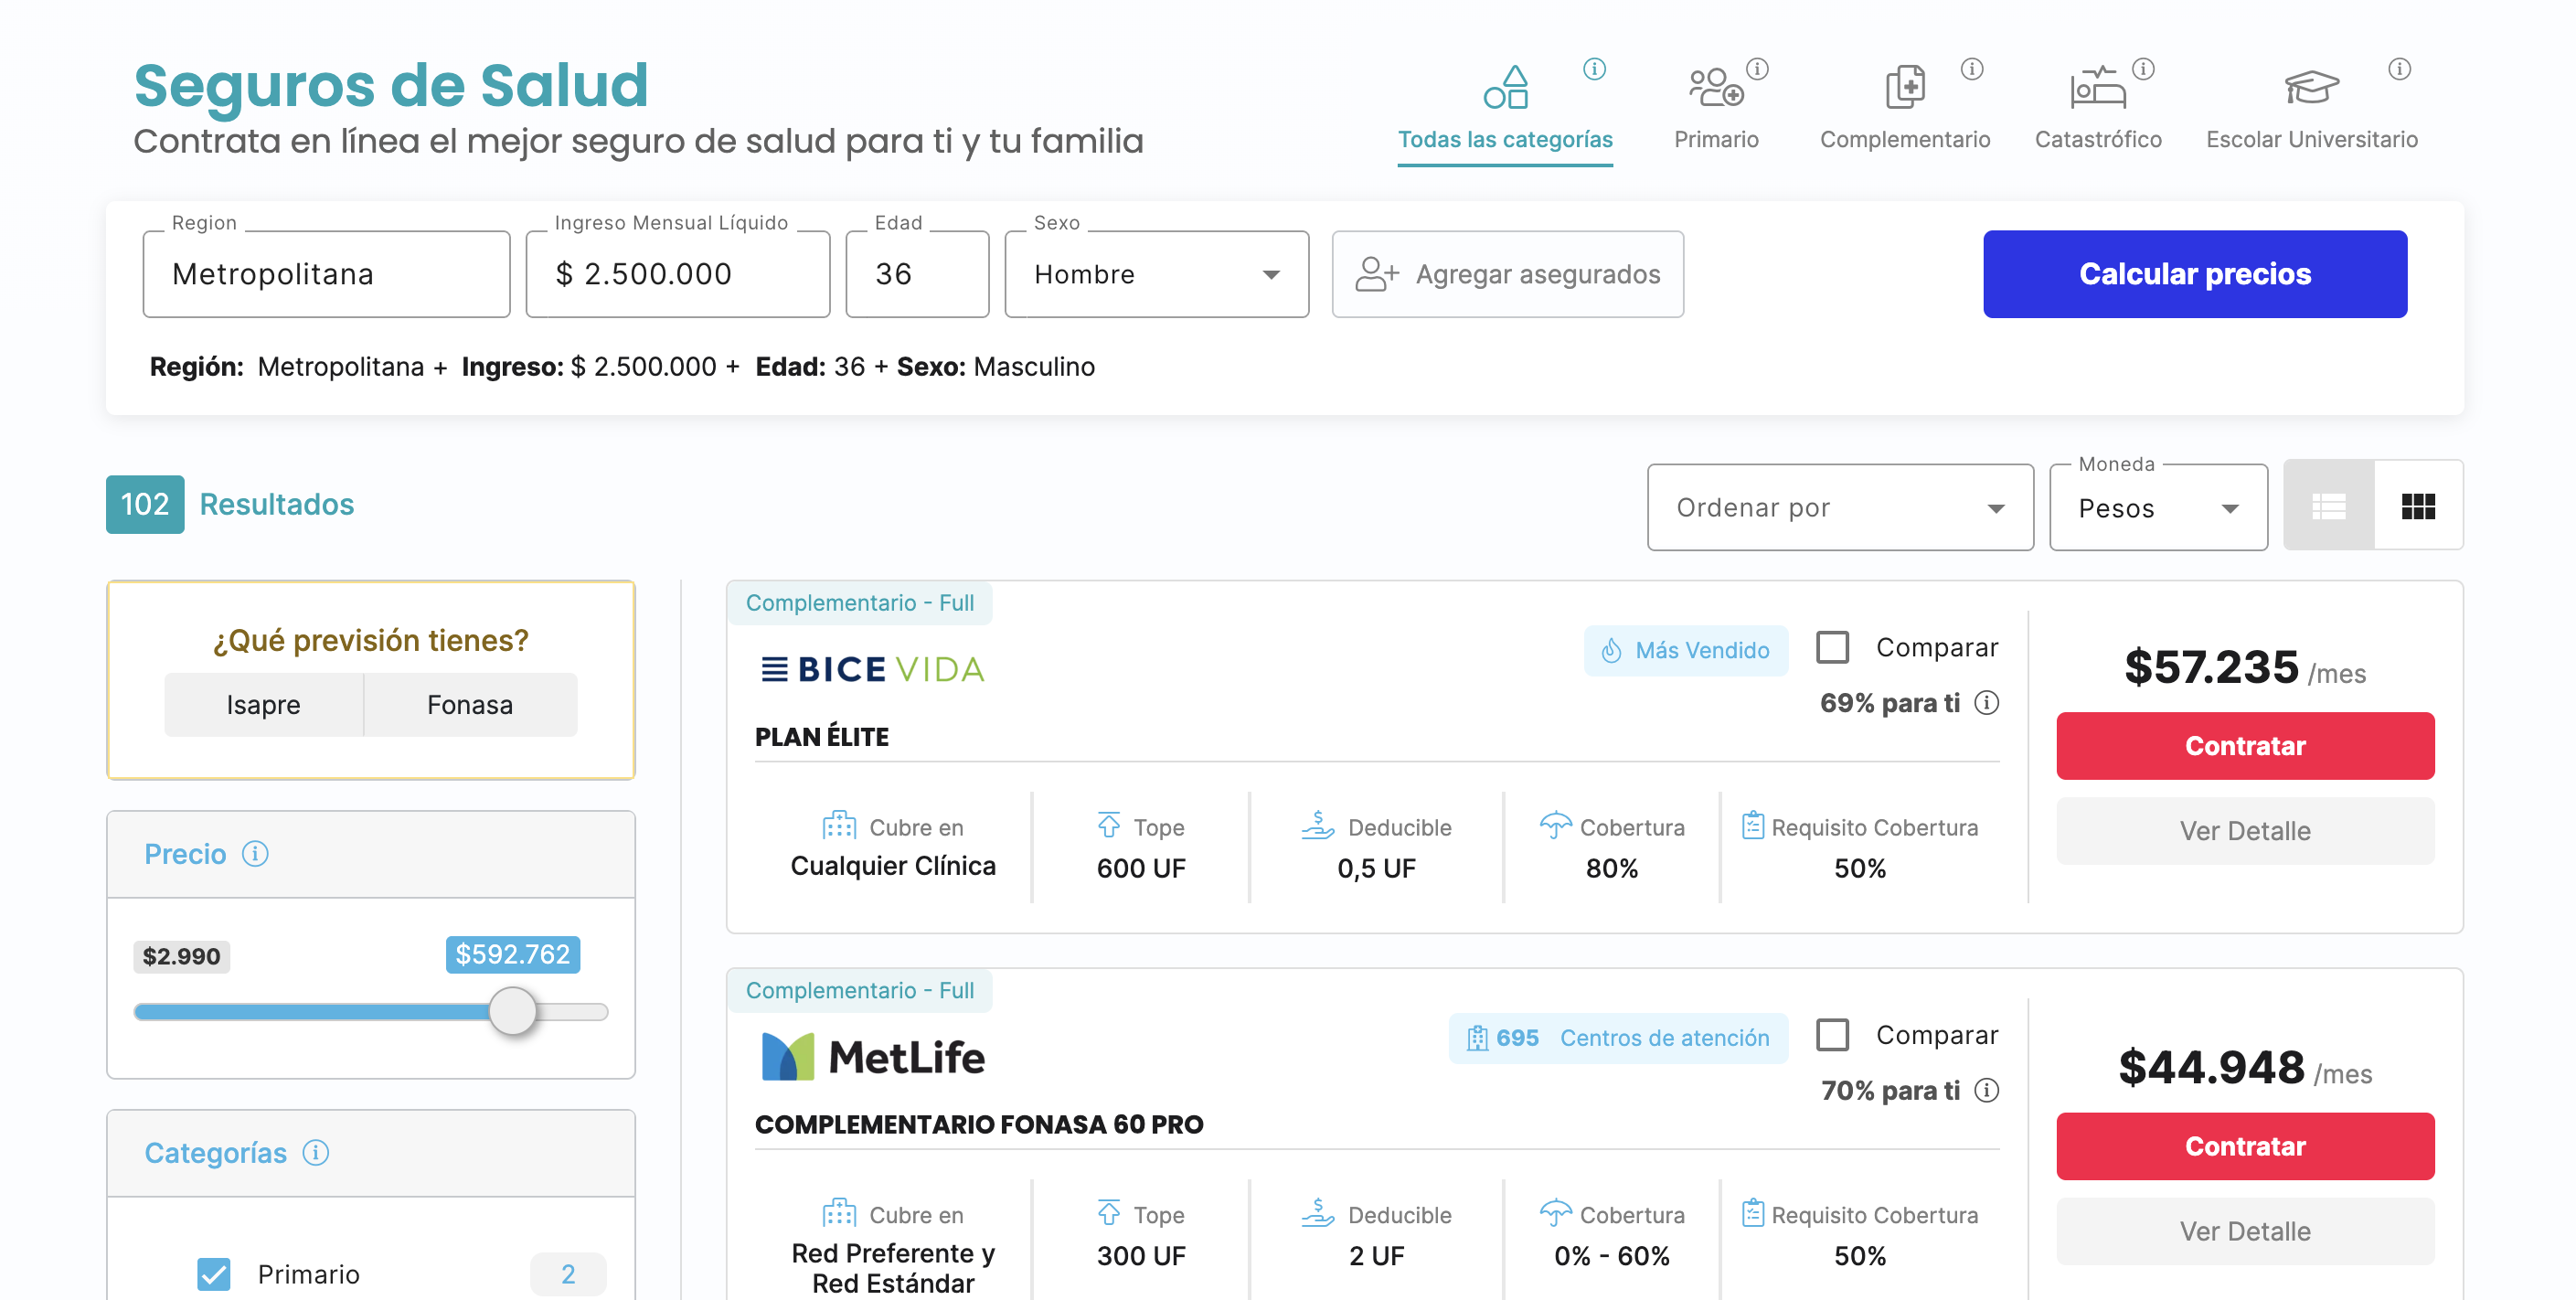
Task: Open info icon beside Escolar Universitario
Action: [2399, 69]
